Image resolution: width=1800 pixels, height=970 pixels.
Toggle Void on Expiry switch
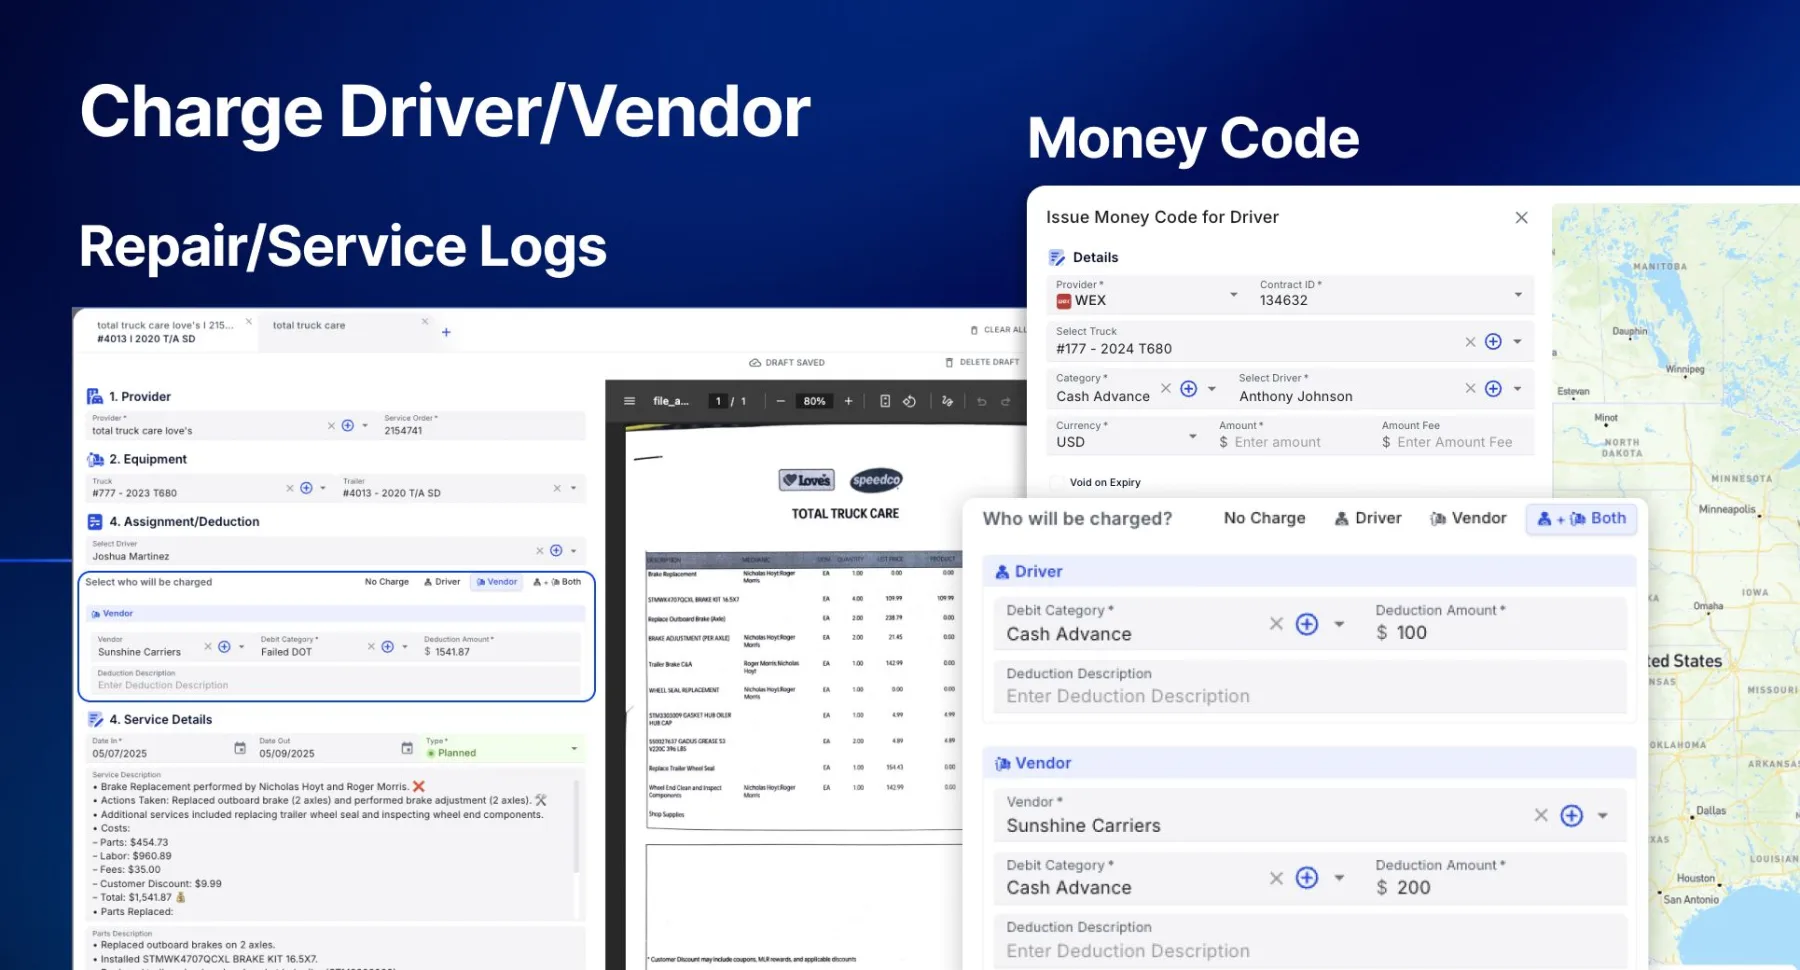coord(1058,482)
